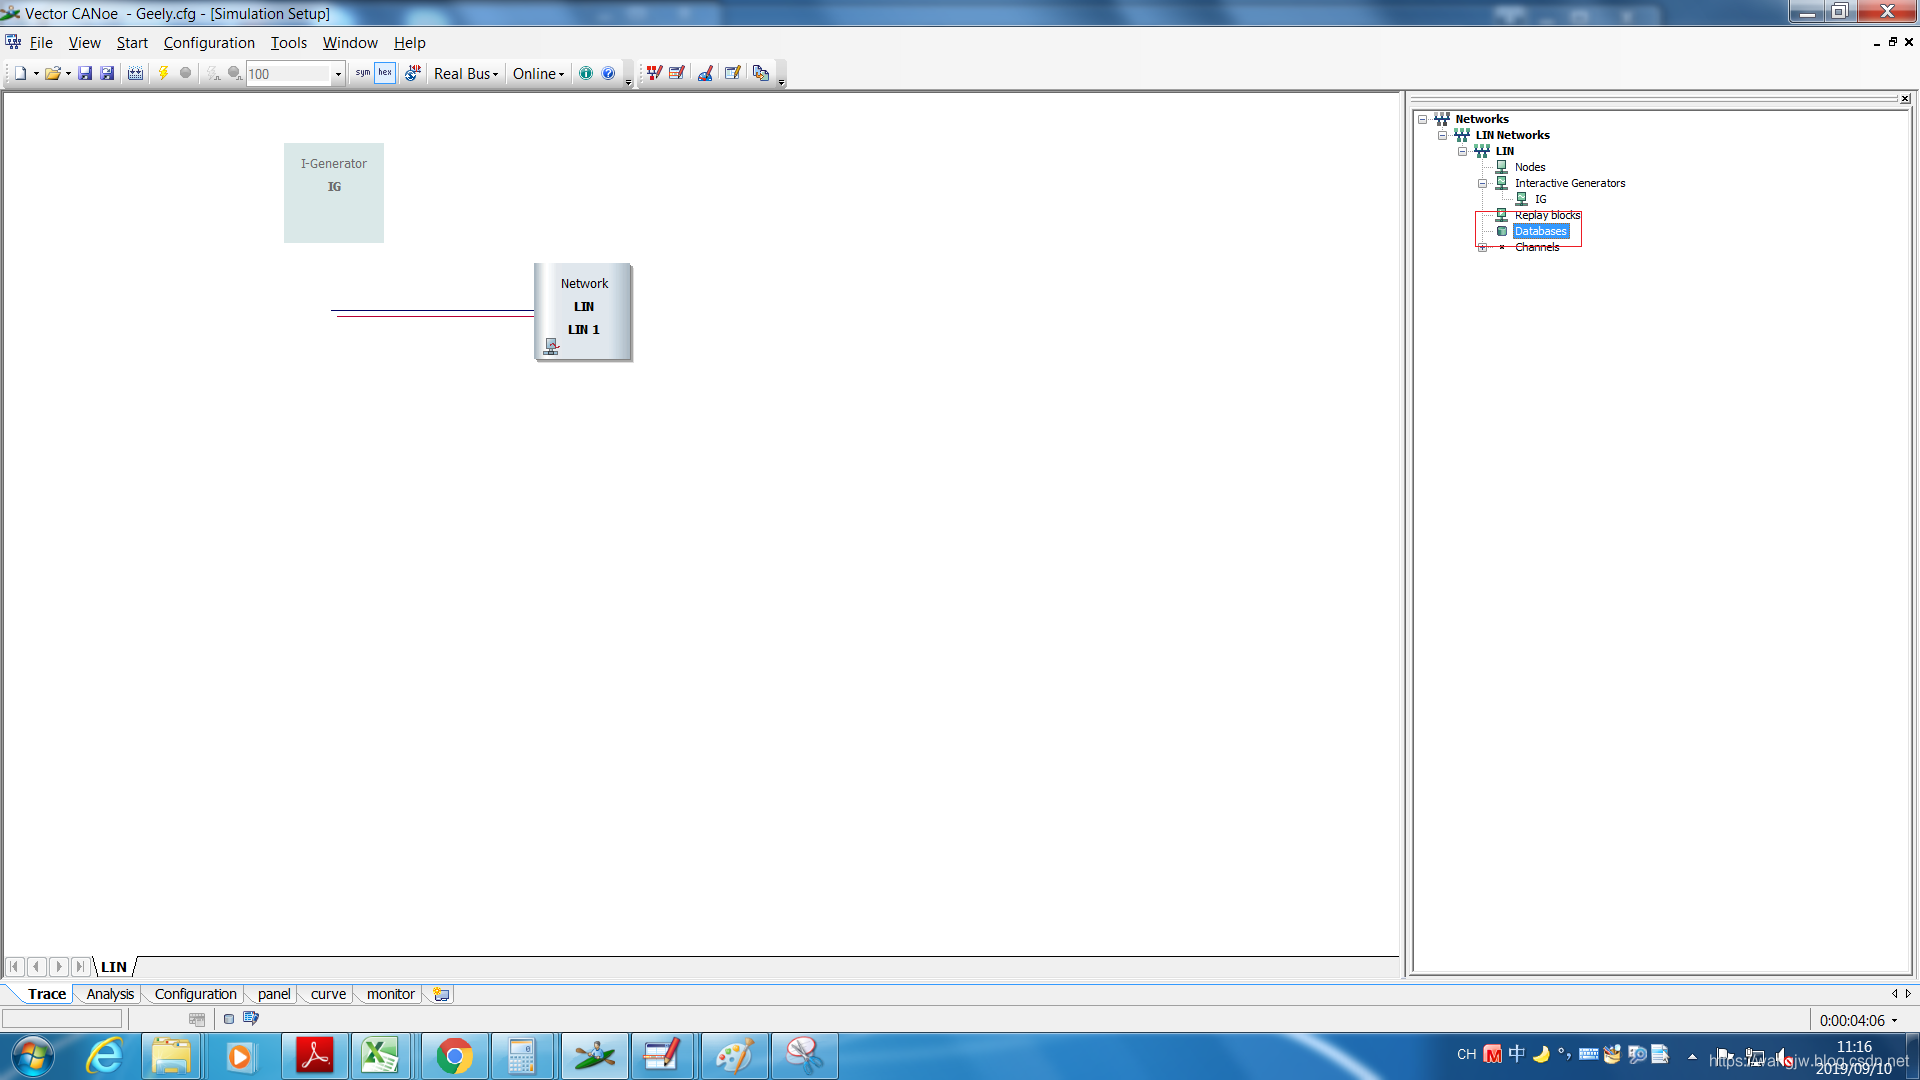This screenshot has height=1080, width=1920.
Task: Select the I-Generator IG block
Action: pos(334,193)
